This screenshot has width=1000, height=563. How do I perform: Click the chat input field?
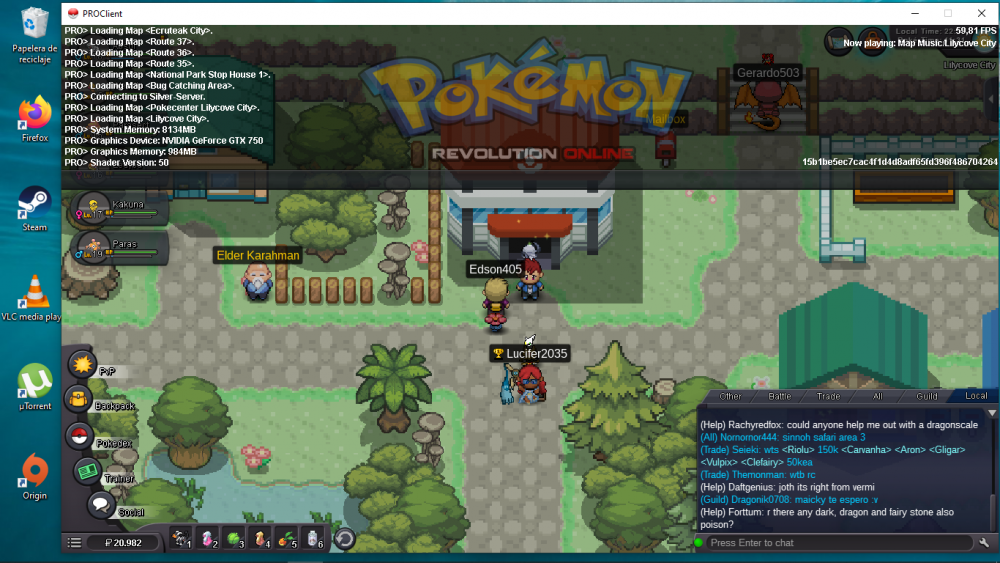[838, 543]
